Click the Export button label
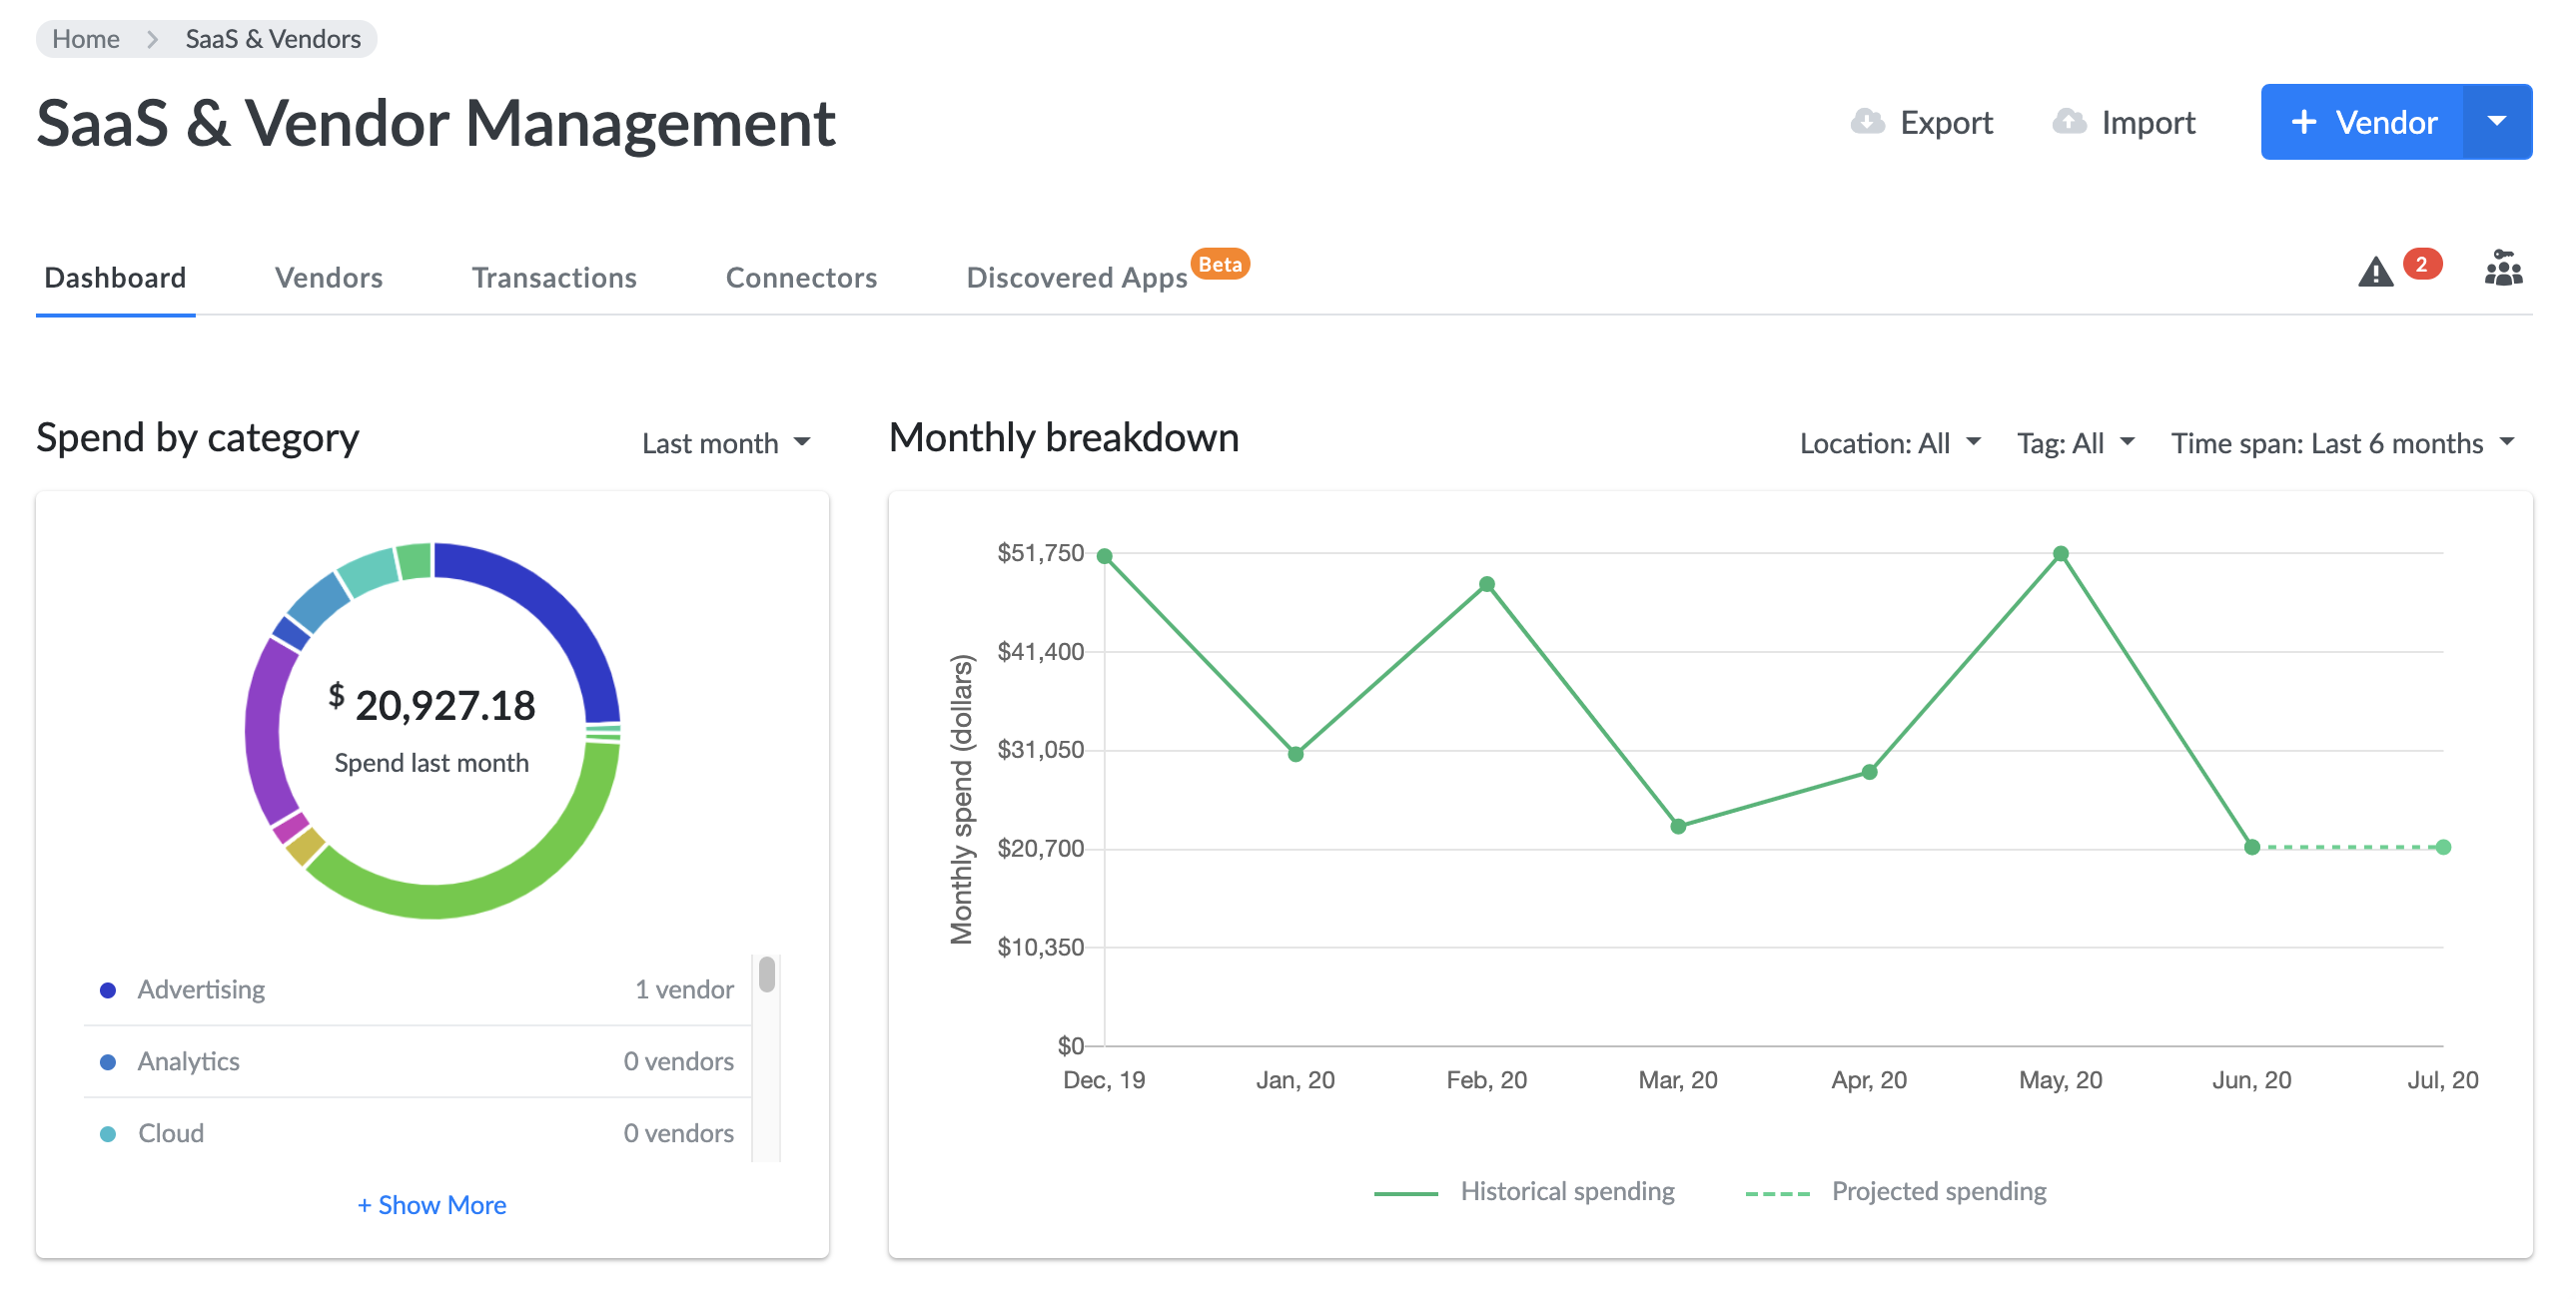The height and width of the screenshot is (1299, 2576). [1945, 122]
